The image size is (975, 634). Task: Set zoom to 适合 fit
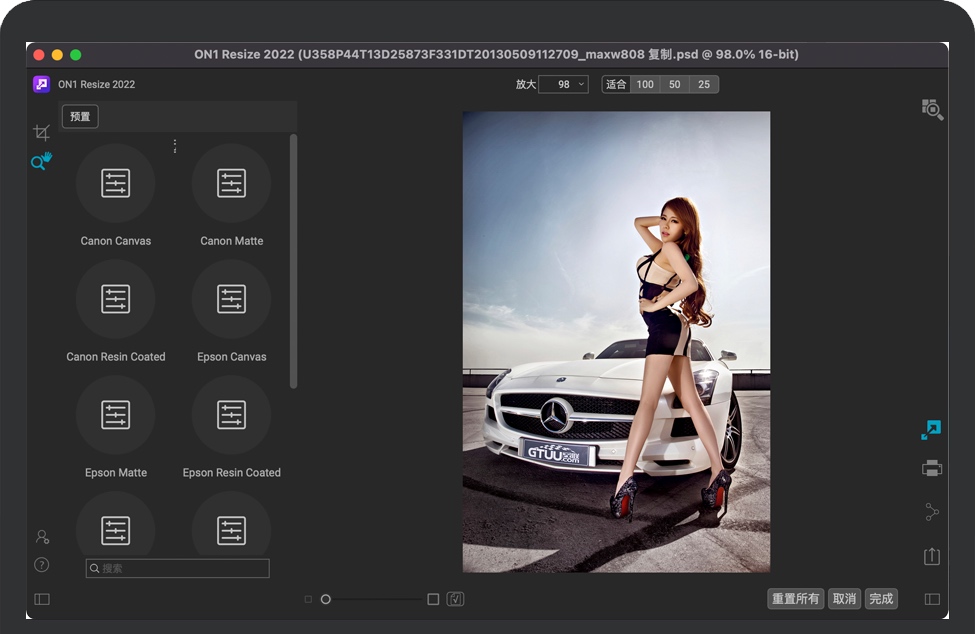[616, 85]
